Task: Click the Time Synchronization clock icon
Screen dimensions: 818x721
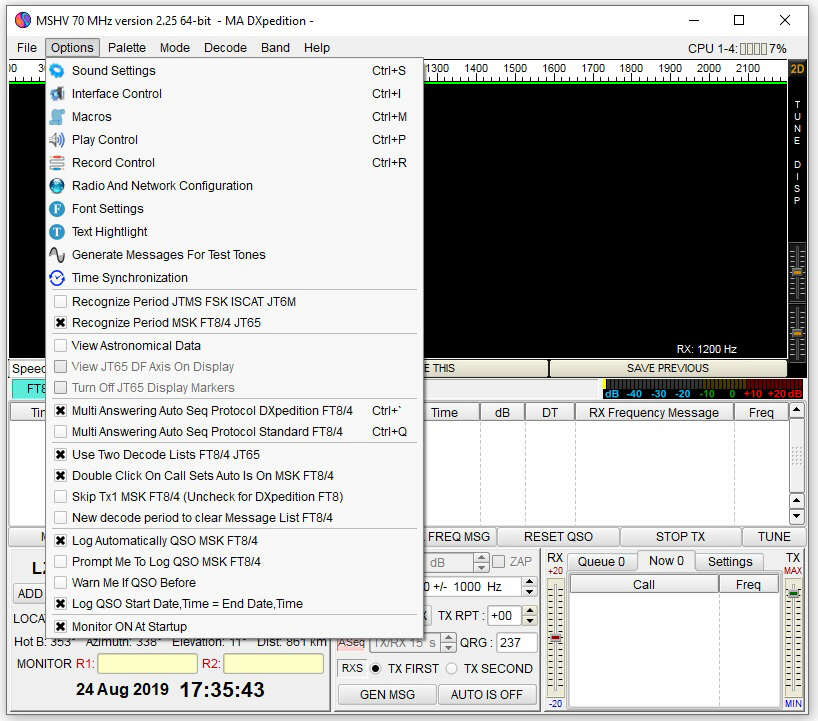Action: tap(57, 278)
